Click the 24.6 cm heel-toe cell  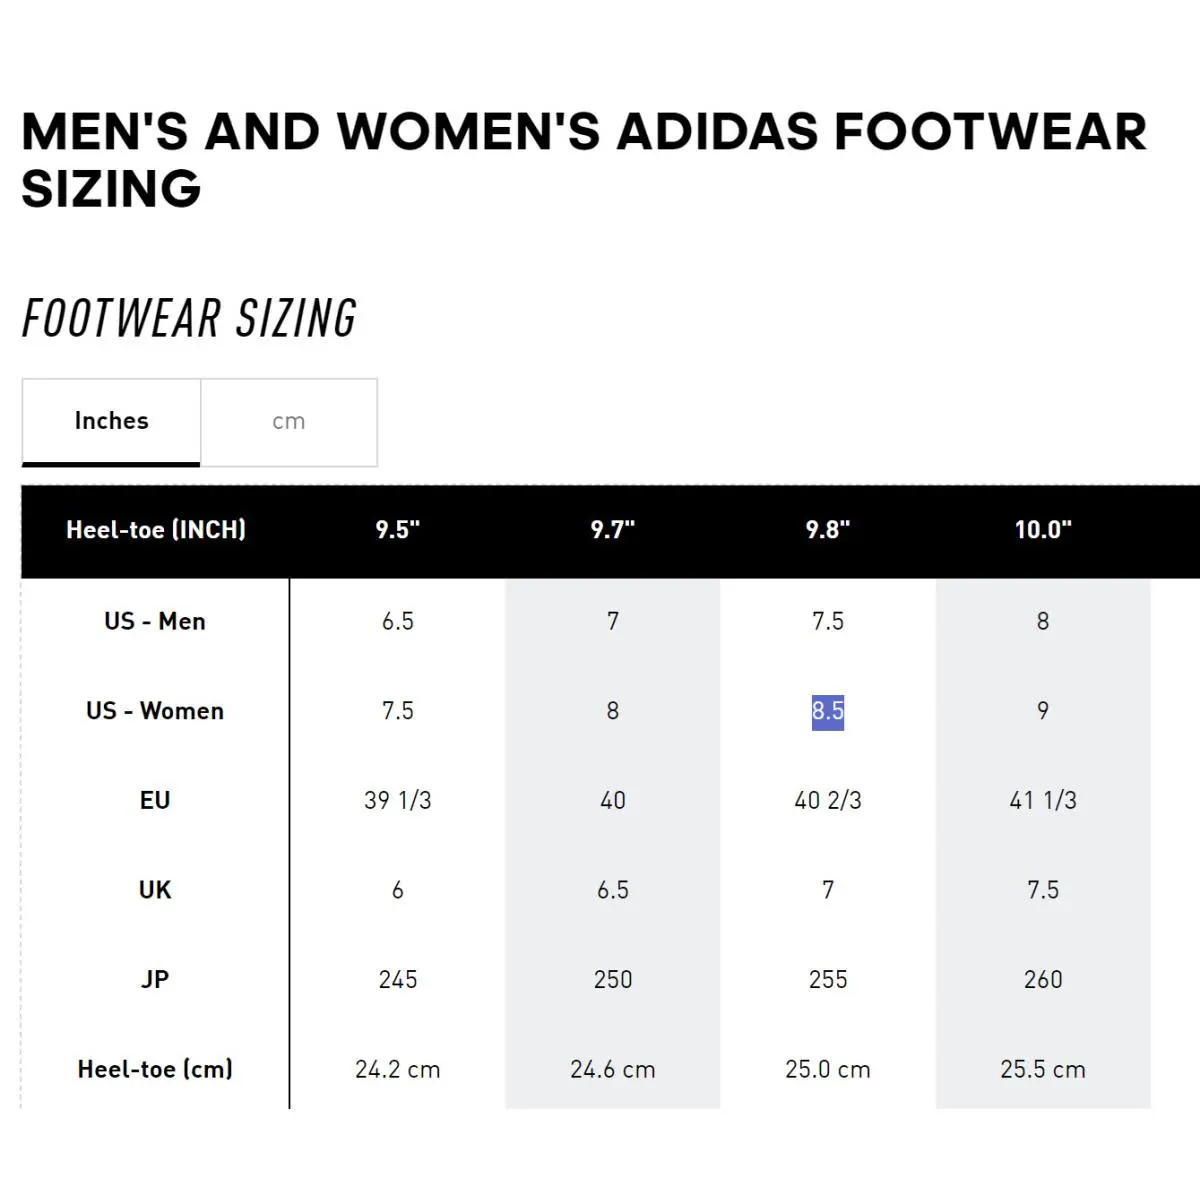(x=613, y=1069)
